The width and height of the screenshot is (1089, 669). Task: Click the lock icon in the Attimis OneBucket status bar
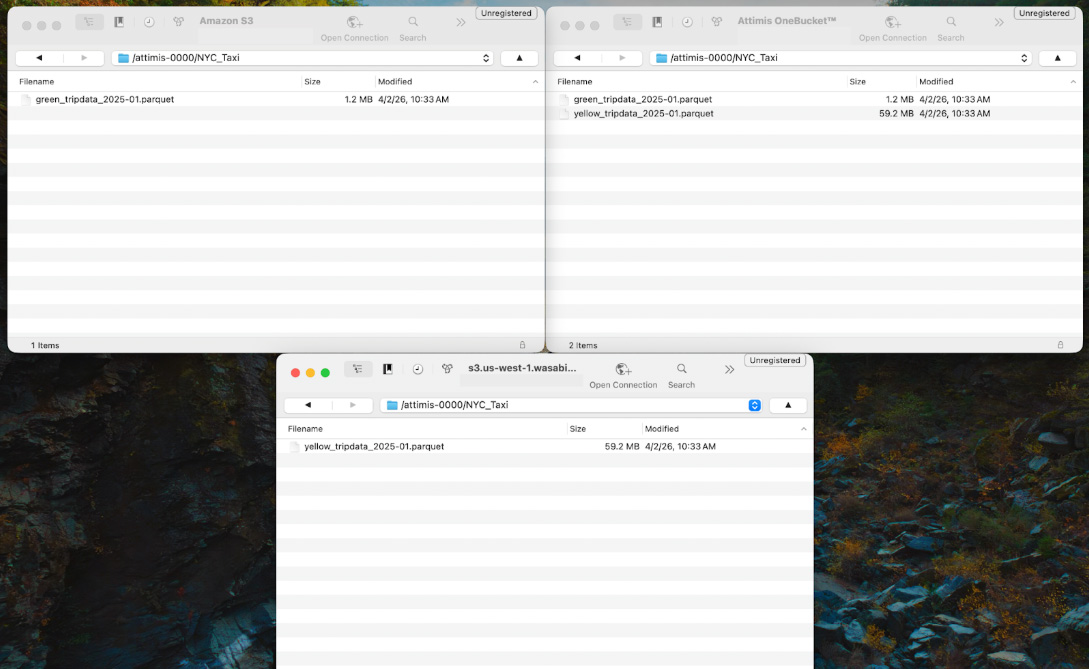1060,345
